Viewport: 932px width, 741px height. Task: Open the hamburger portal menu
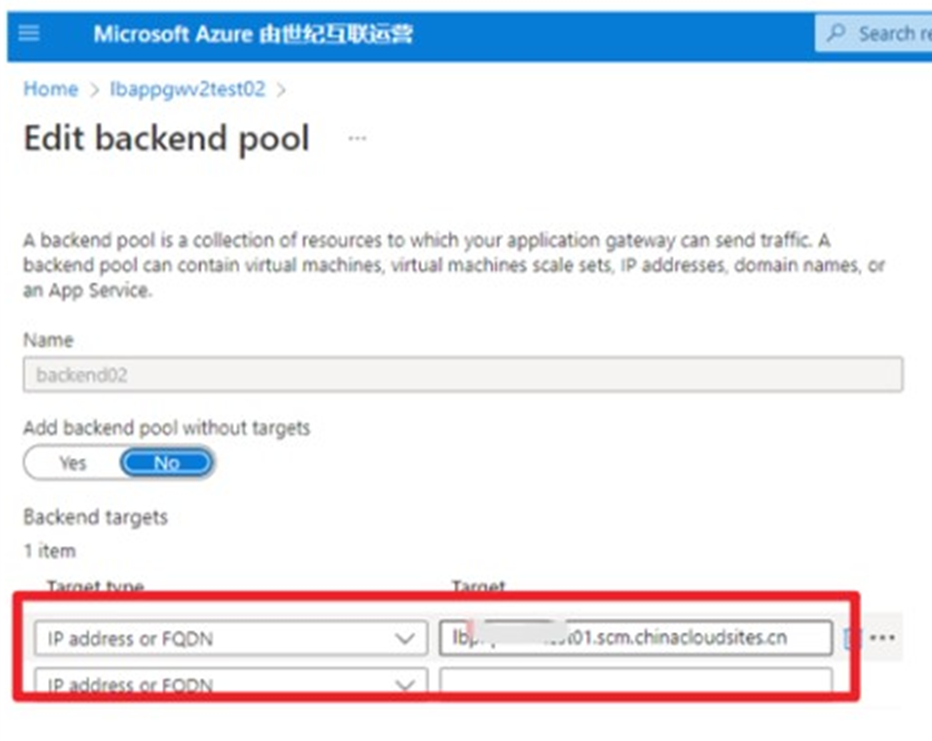[29, 33]
